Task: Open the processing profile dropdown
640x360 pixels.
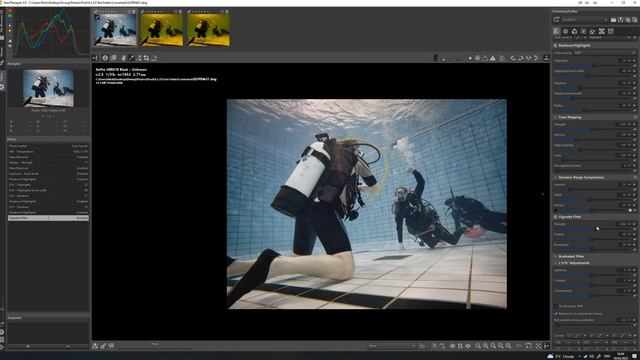Action: click(585, 20)
